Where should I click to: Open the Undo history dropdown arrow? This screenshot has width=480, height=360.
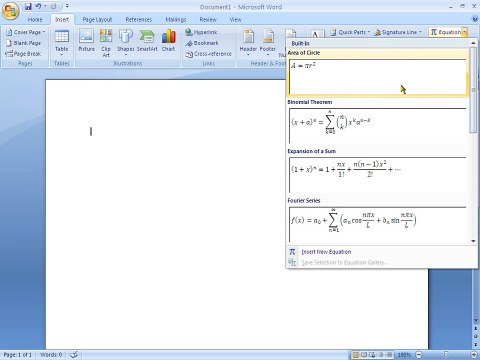45,6
